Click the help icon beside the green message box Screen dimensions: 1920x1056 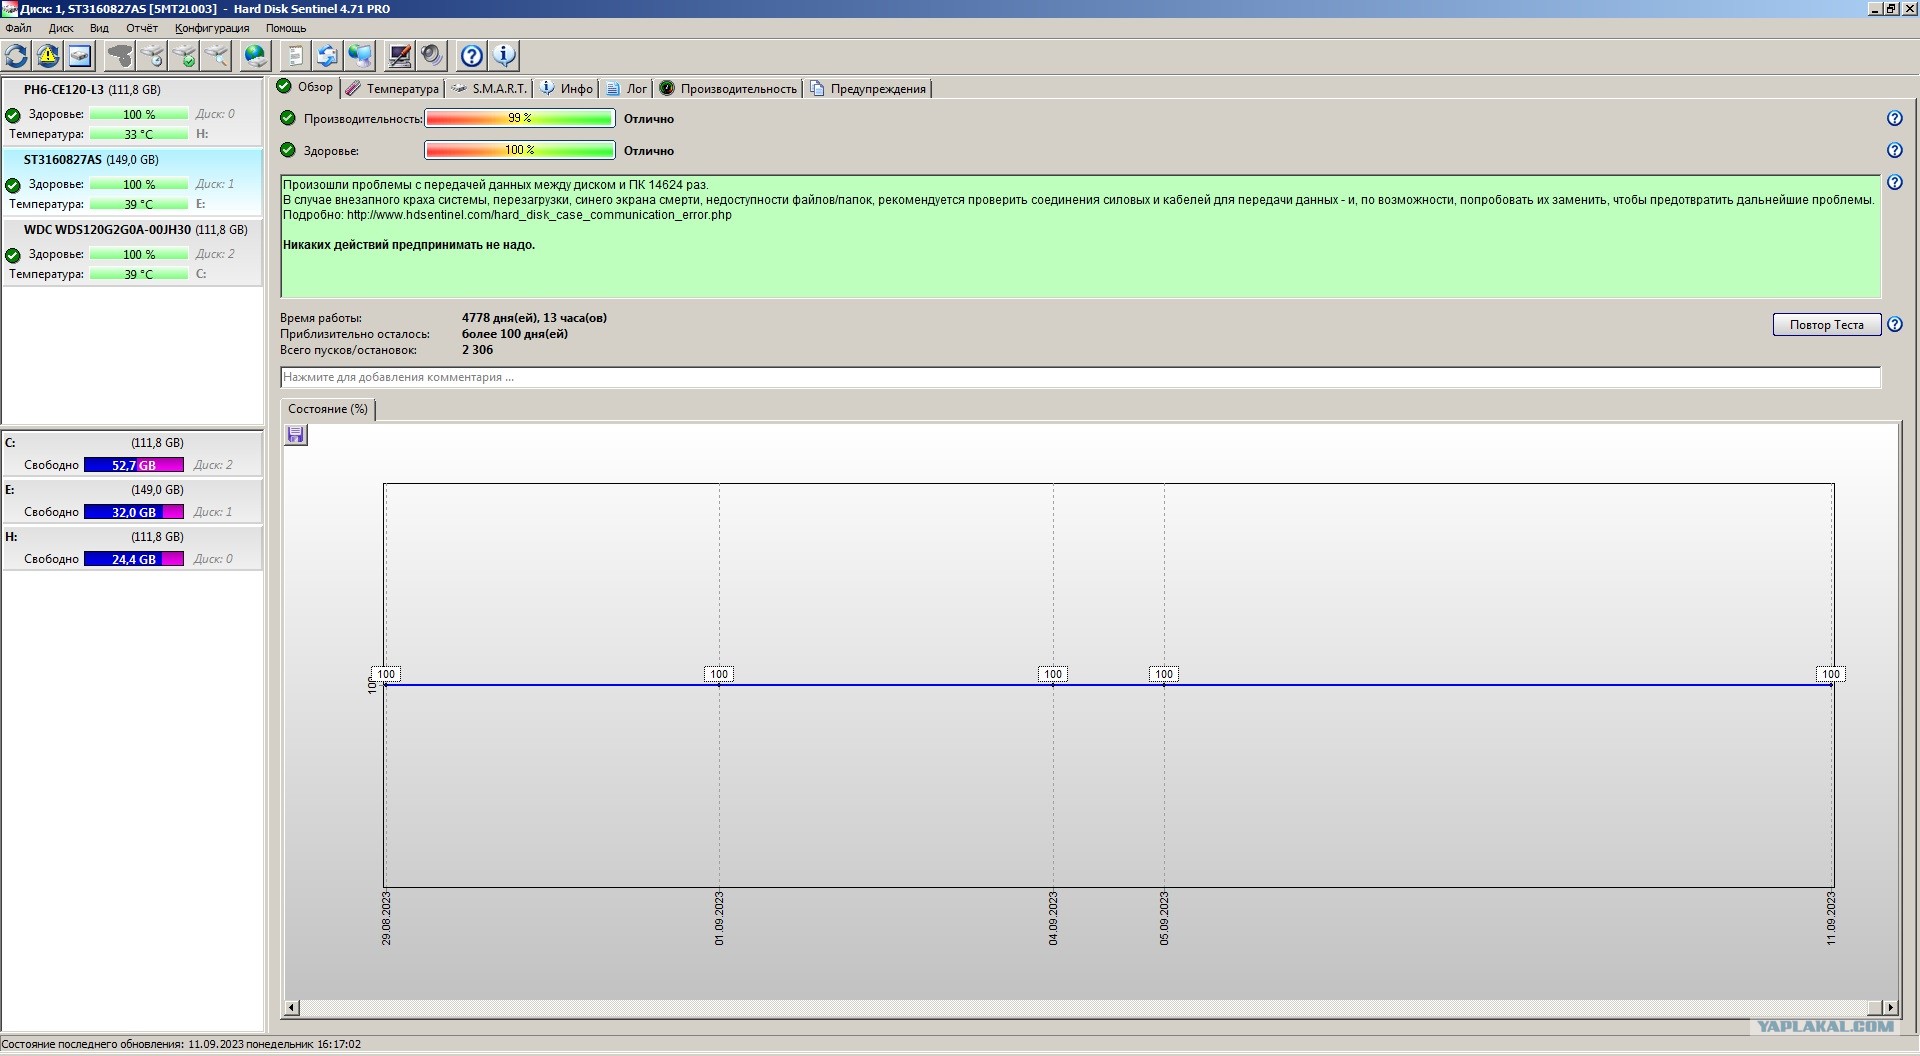pos(1894,183)
